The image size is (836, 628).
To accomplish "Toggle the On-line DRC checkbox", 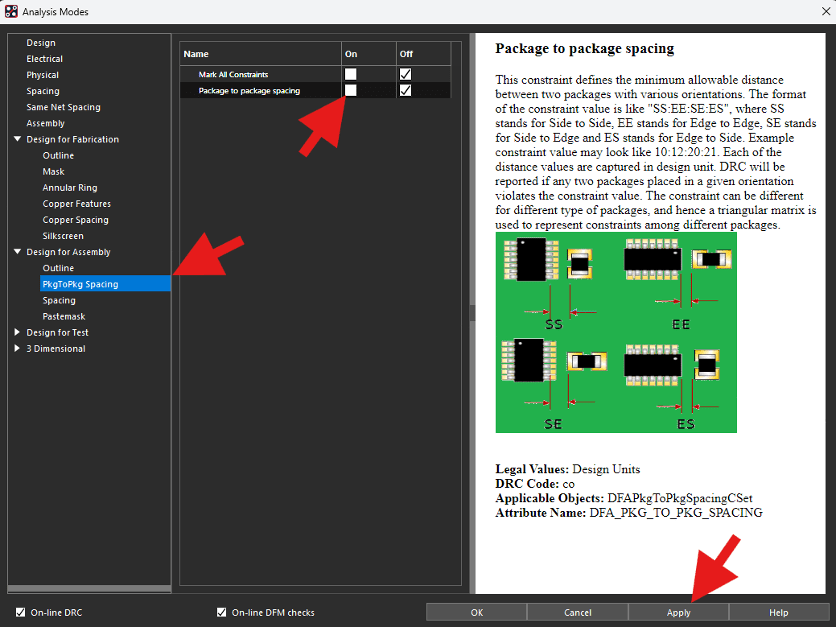I will [x=20, y=612].
